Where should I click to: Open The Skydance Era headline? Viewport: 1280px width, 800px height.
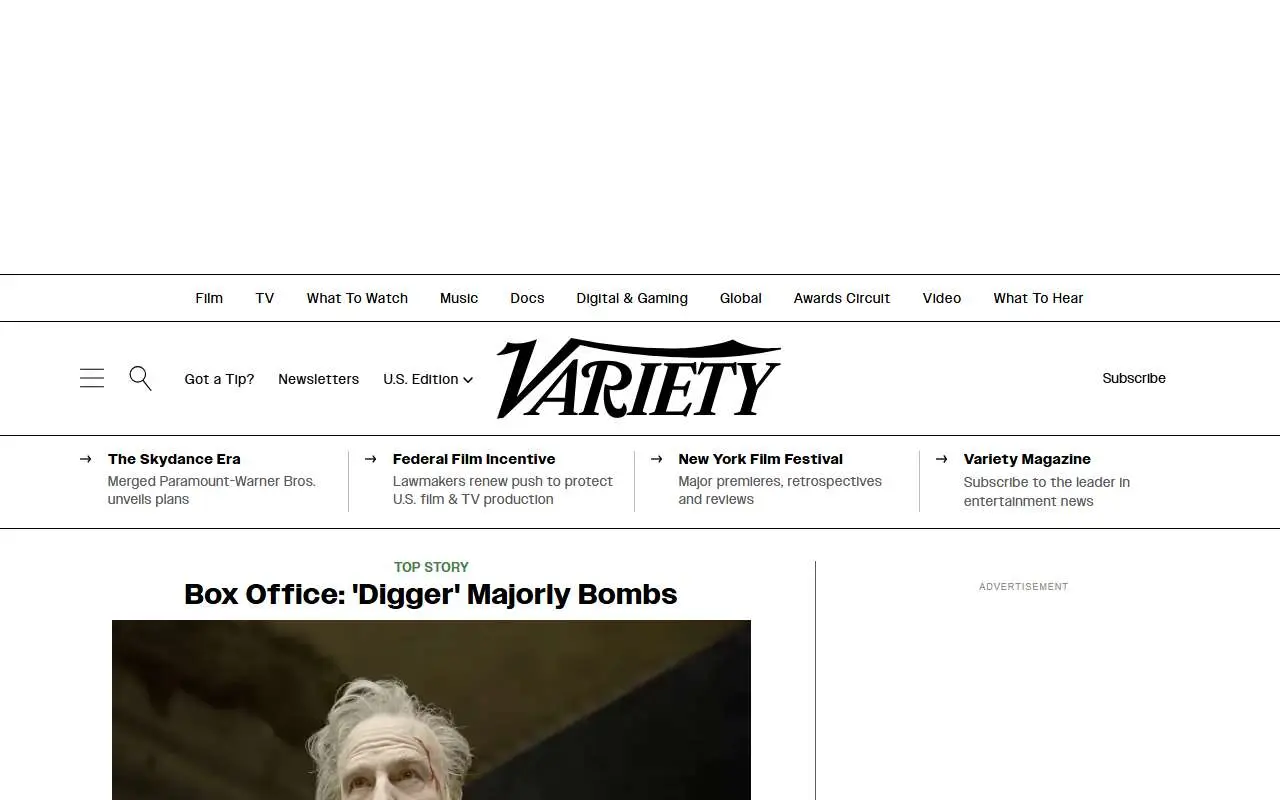click(x=174, y=459)
